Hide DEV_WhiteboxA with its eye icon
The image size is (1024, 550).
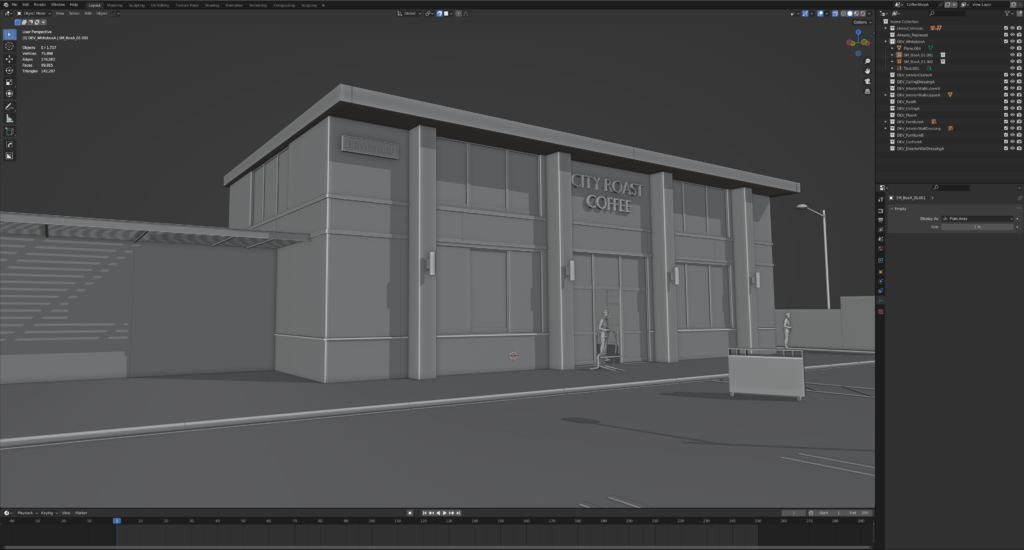[x=1012, y=42]
